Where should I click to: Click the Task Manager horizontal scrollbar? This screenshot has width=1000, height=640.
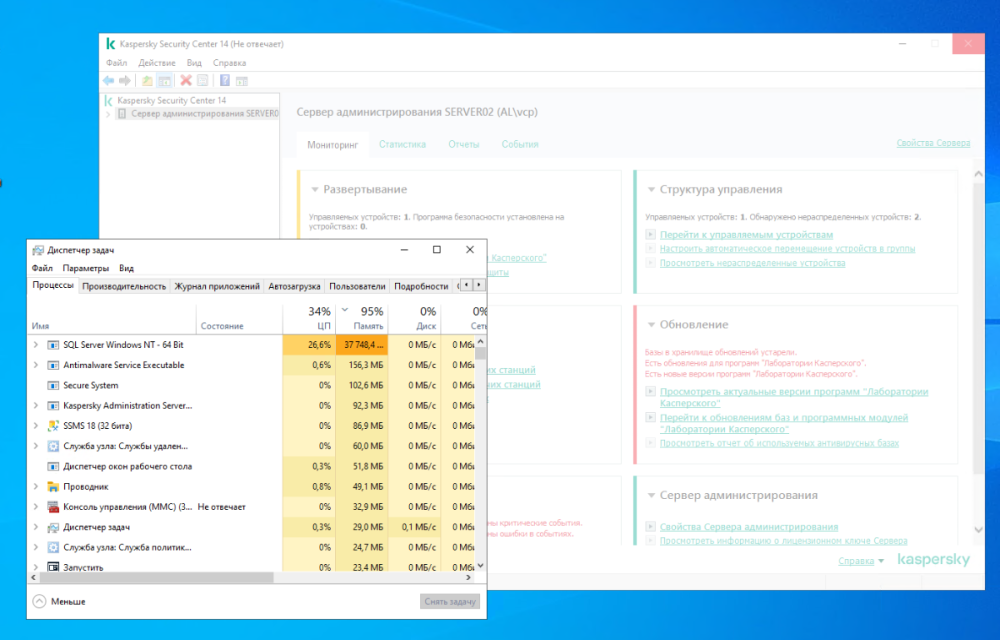(x=156, y=578)
